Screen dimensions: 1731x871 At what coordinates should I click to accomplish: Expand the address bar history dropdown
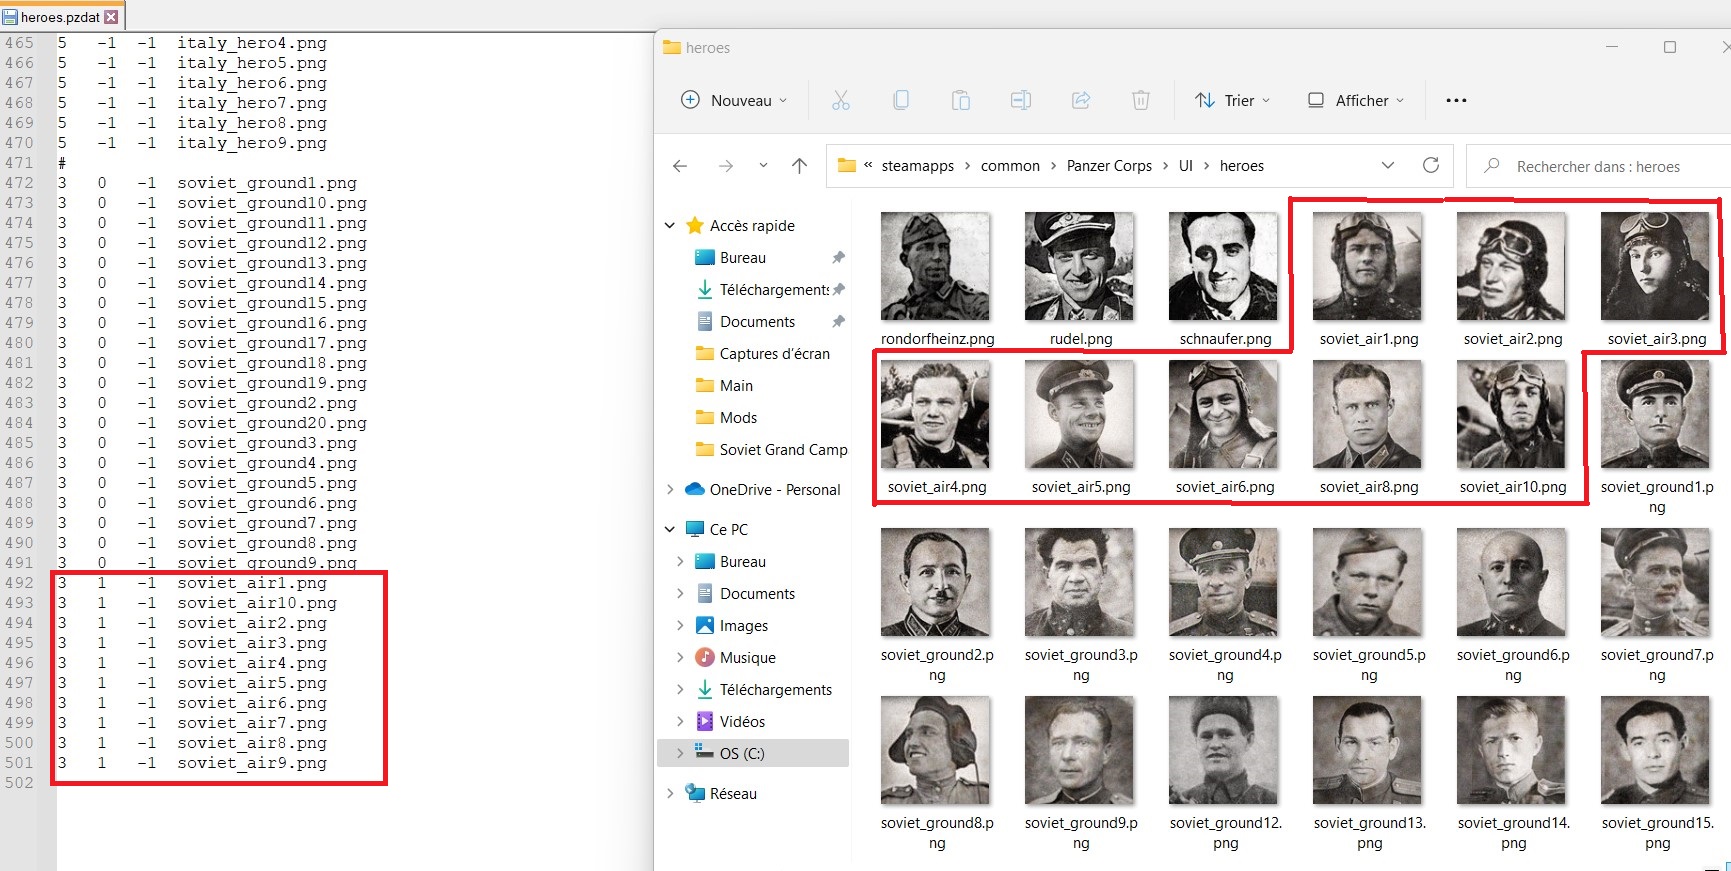pos(1388,166)
